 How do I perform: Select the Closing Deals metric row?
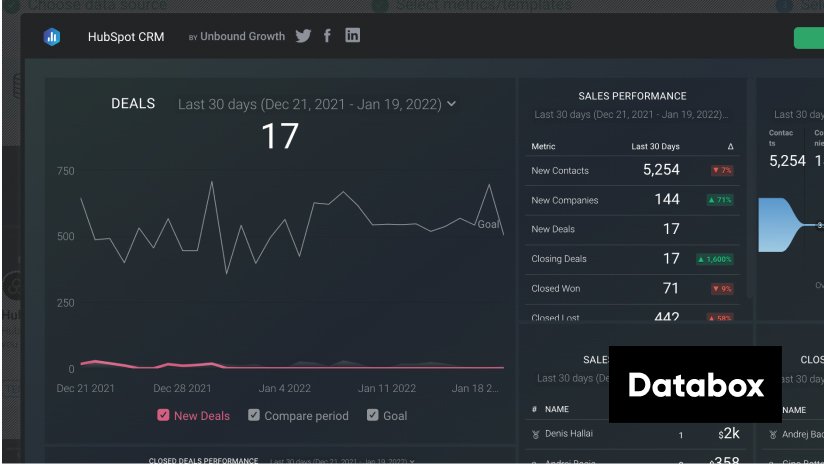point(632,259)
